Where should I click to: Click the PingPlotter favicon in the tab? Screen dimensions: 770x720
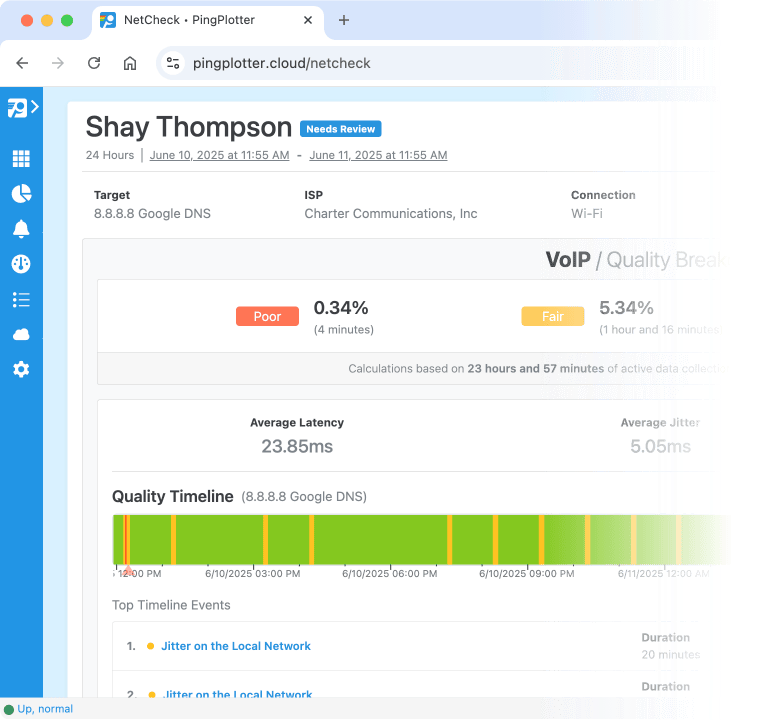108,20
